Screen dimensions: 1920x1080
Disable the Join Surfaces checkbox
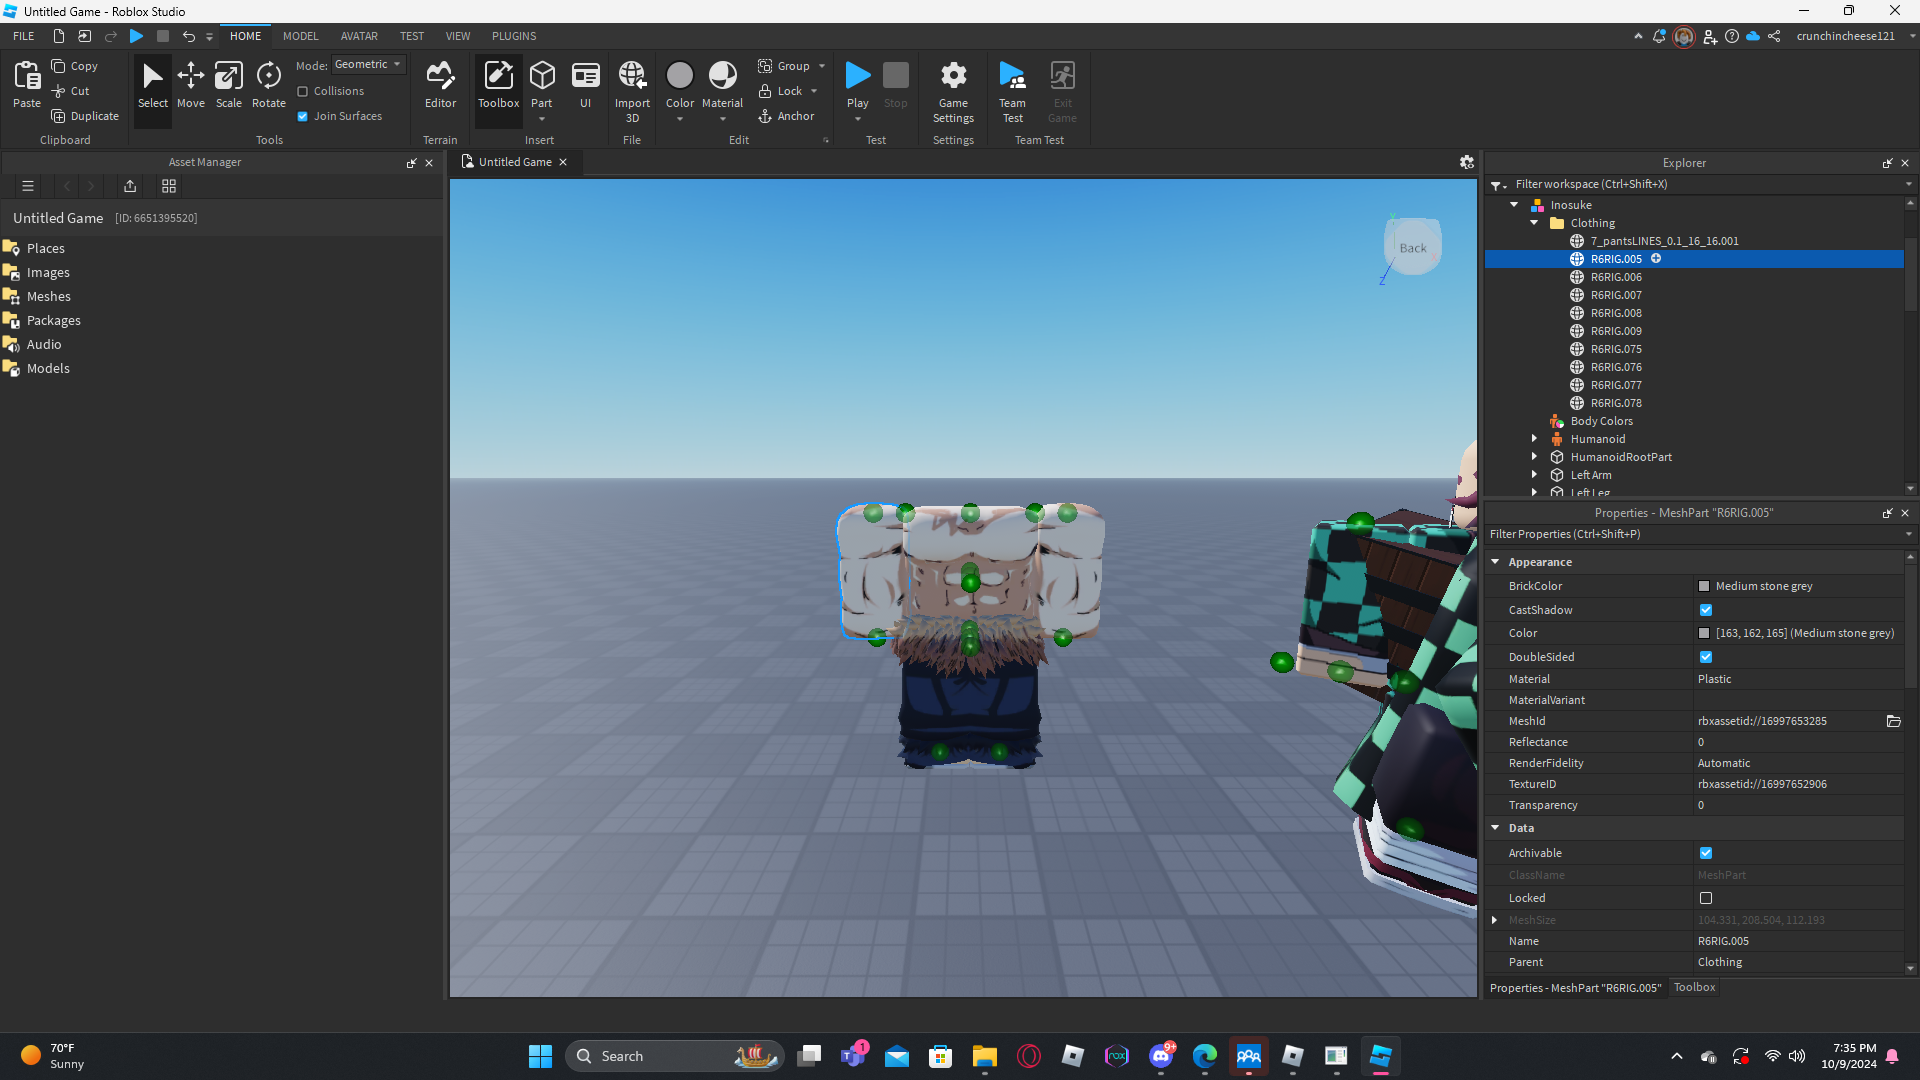pos(303,116)
